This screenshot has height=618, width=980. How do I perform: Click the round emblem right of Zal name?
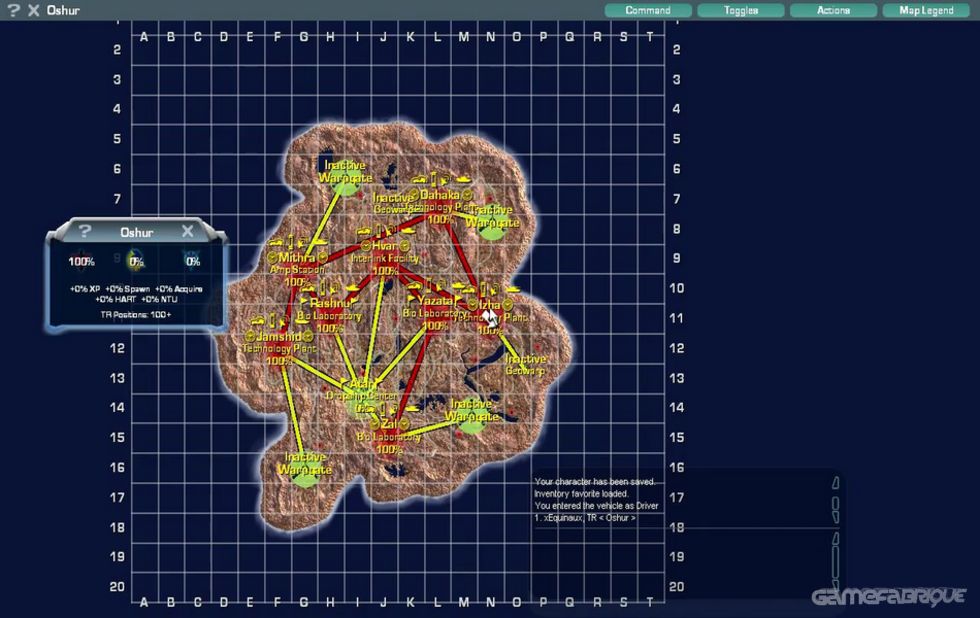pos(404,424)
